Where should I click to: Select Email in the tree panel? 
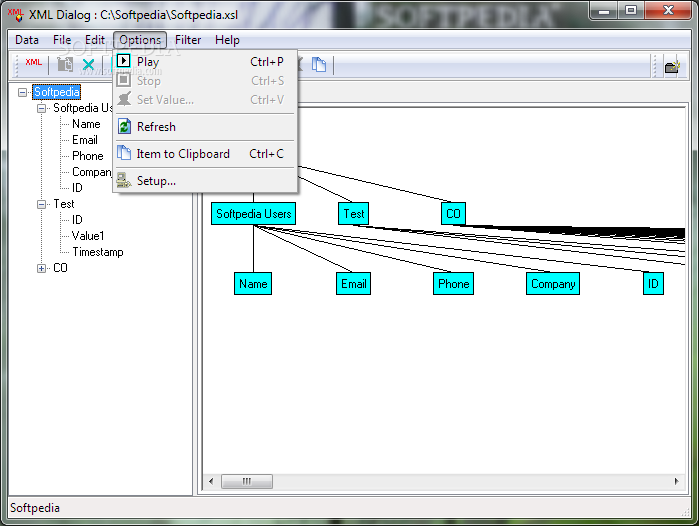(85, 140)
